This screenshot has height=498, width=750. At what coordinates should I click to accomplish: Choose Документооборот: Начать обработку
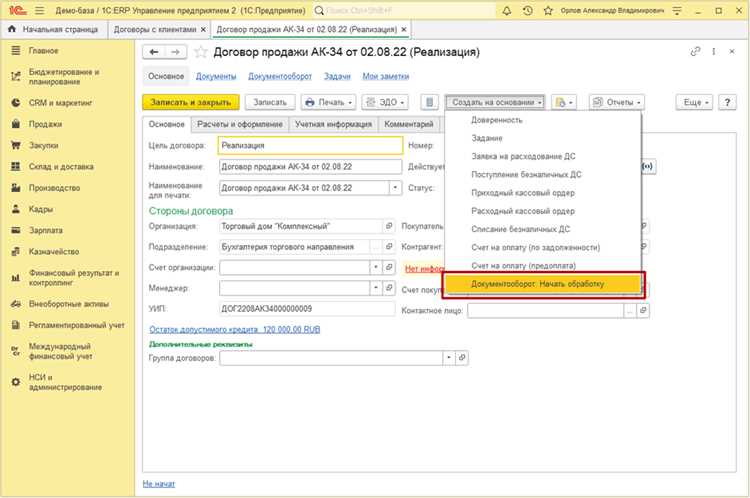click(x=544, y=284)
